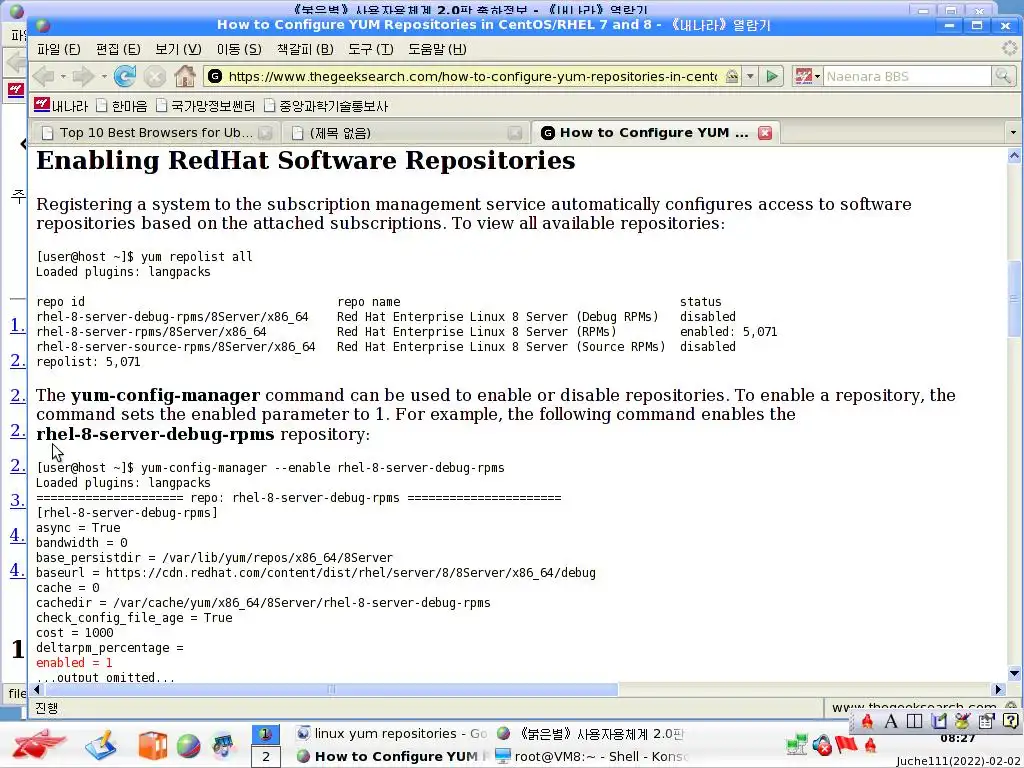Viewport: 1024px width, 768px height.
Task: Open the 보기 (V) menu
Action: pyautogui.click(x=178, y=49)
